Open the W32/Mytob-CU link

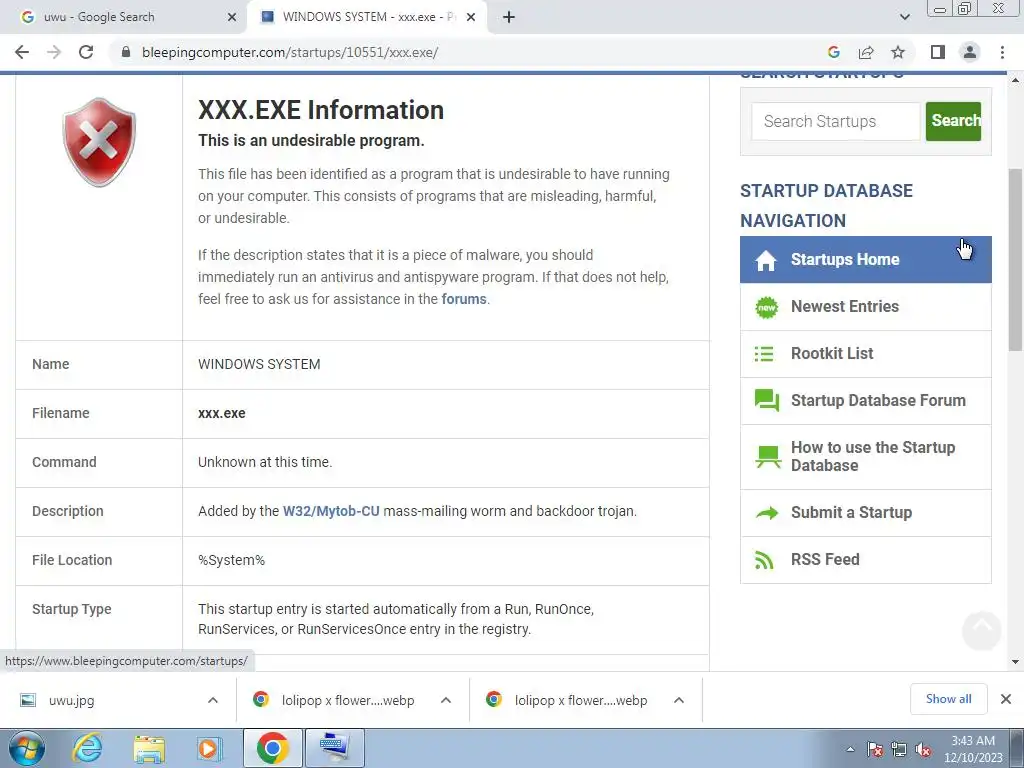[331, 511]
